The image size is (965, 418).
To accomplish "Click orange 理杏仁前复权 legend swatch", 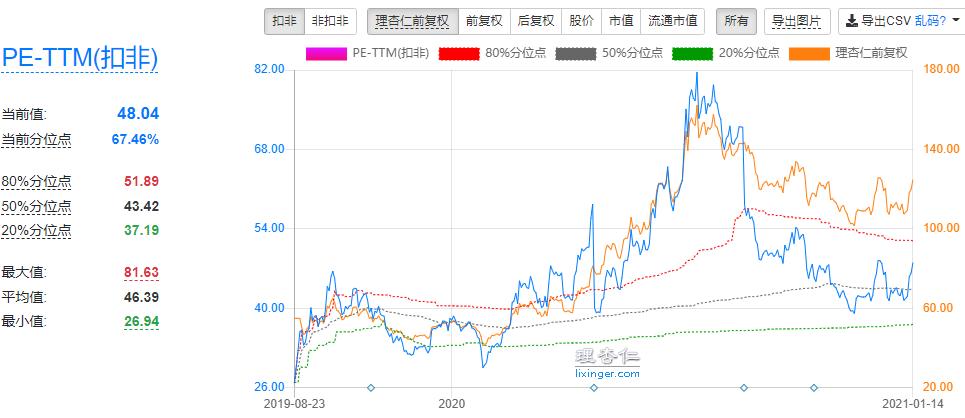I will pos(810,54).
